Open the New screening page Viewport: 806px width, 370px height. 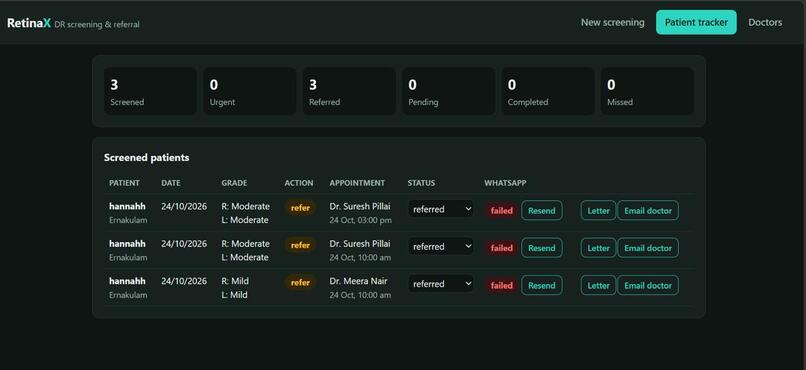pos(612,23)
